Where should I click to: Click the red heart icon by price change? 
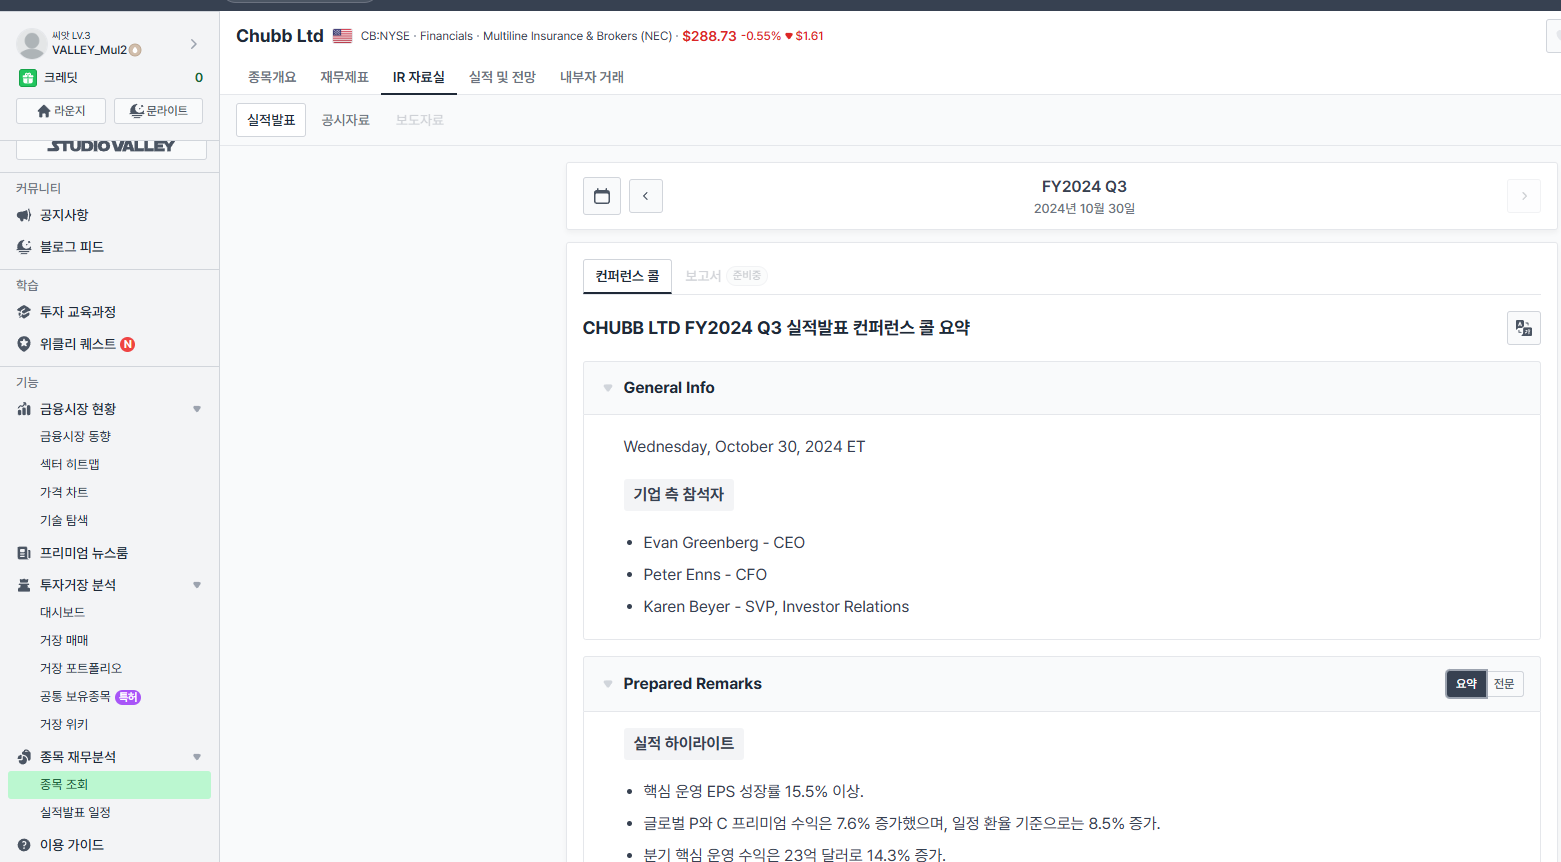point(789,36)
